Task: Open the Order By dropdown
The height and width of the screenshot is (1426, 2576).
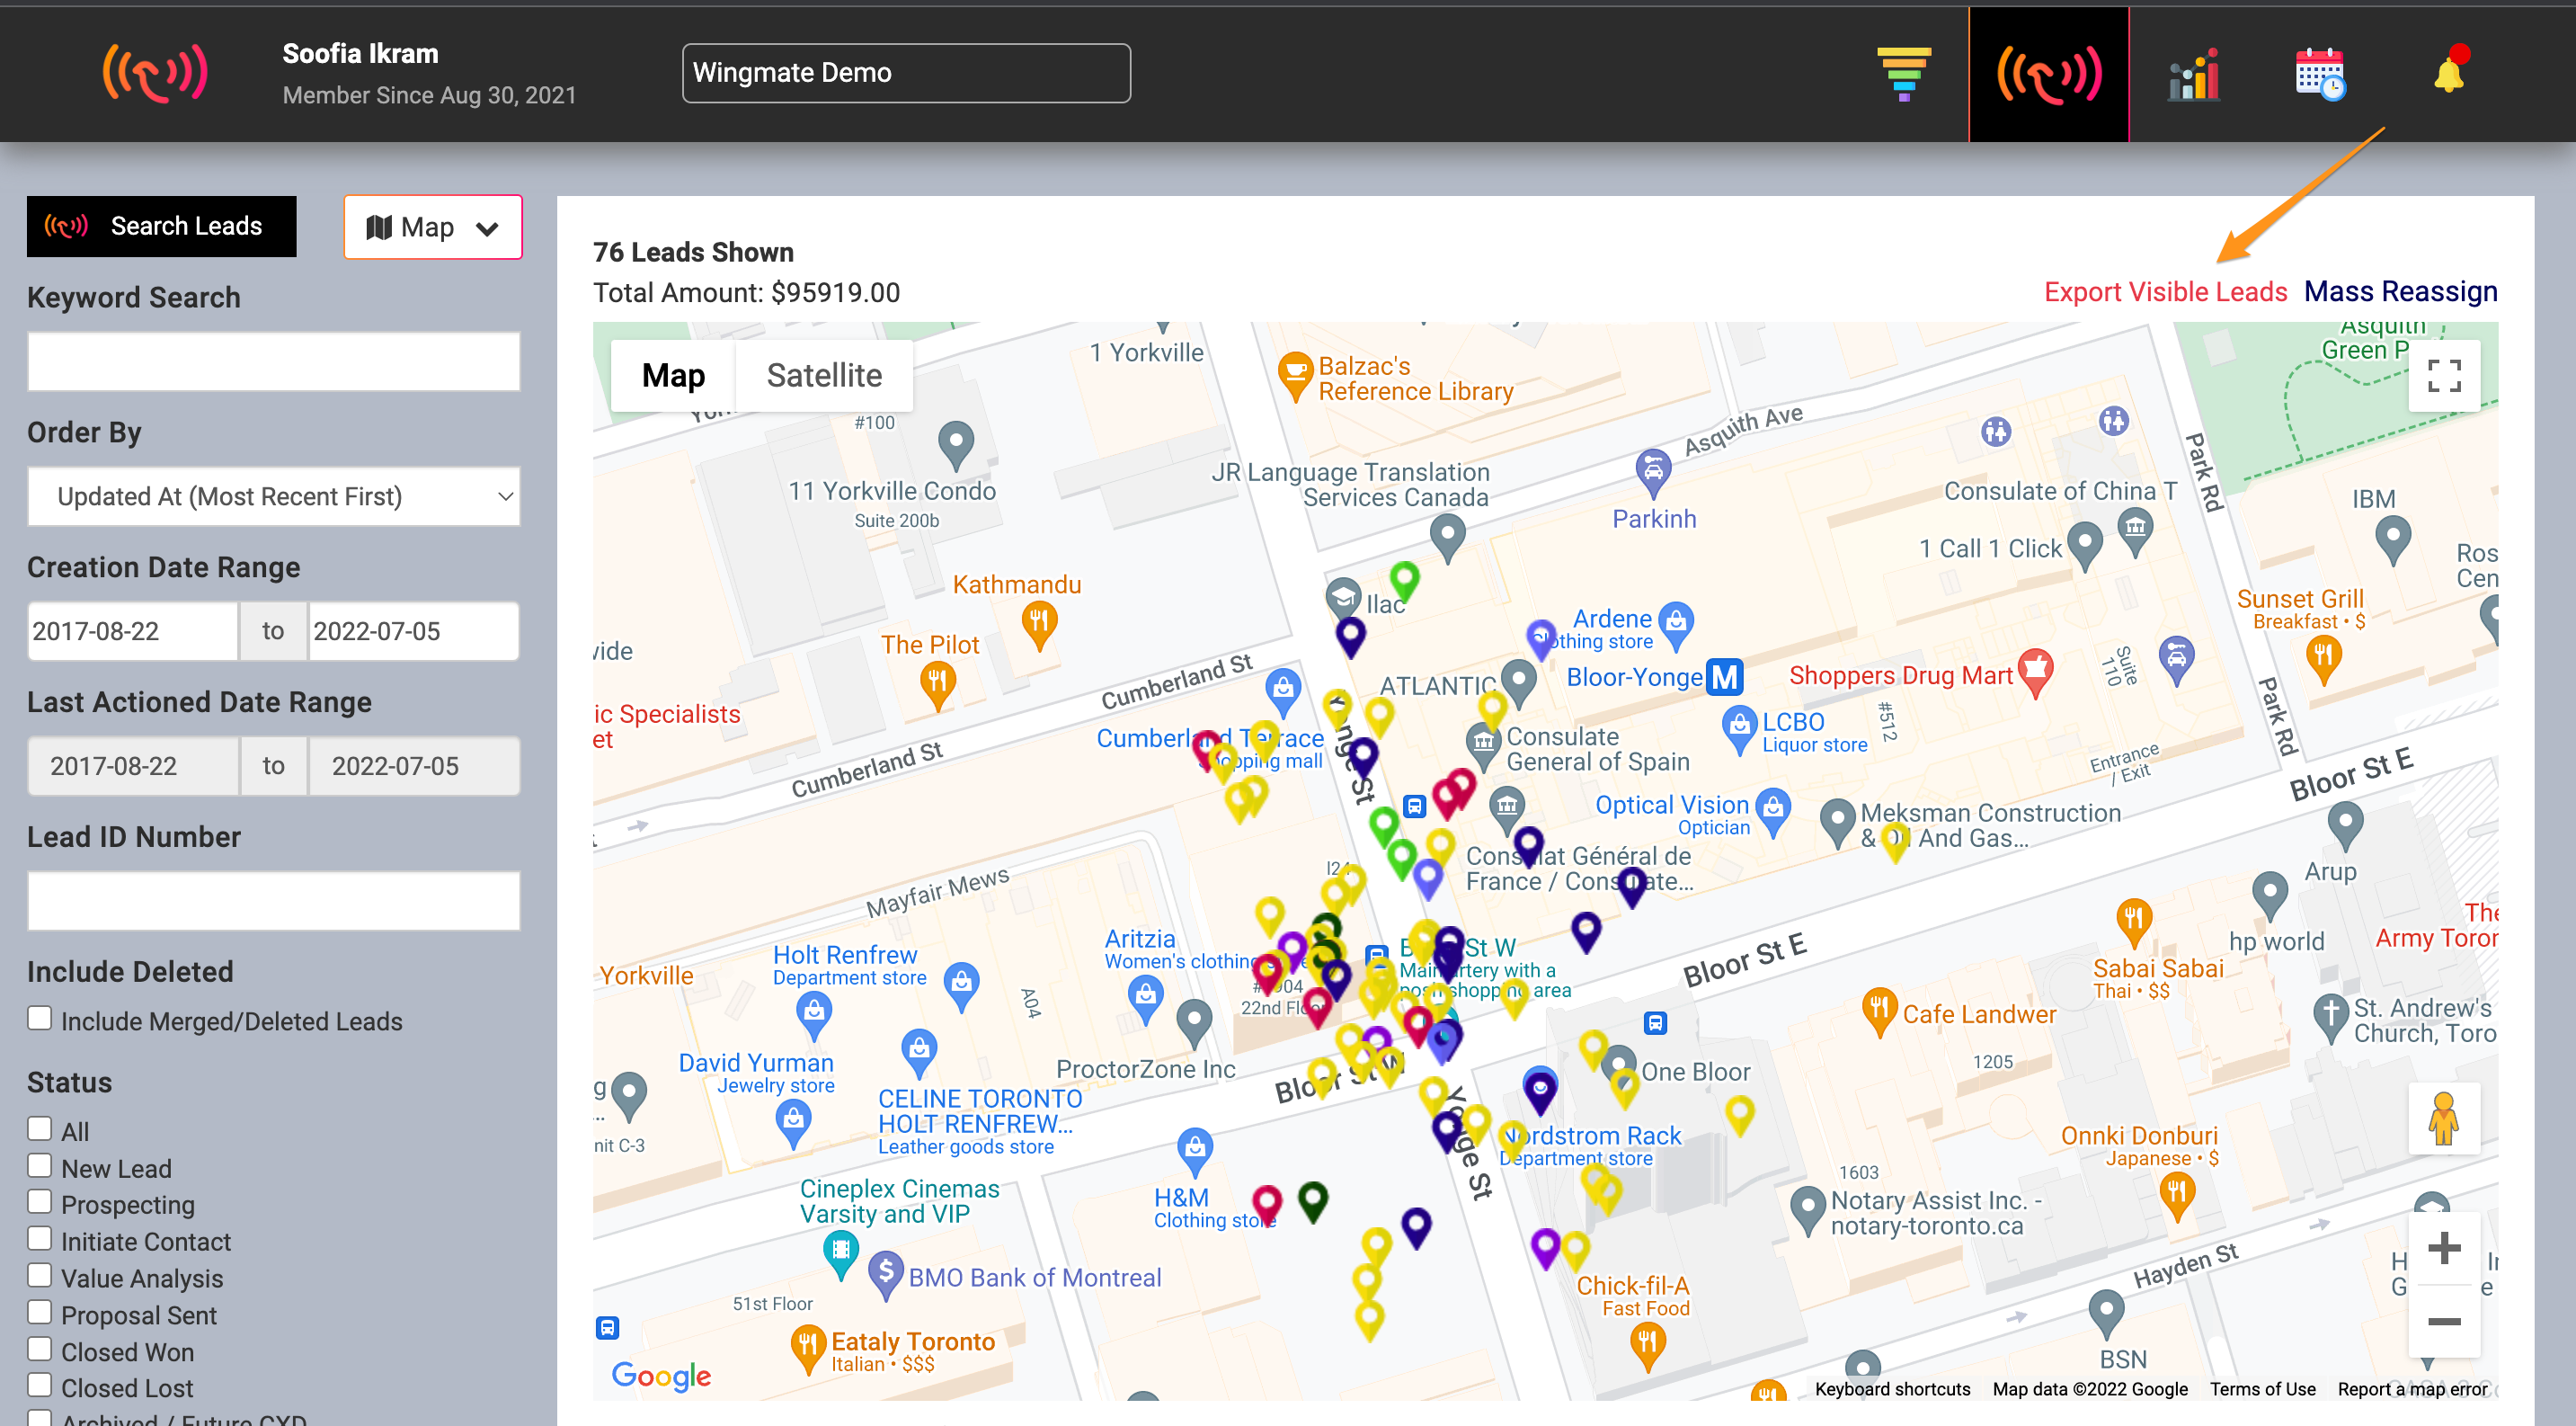Action: [274, 496]
